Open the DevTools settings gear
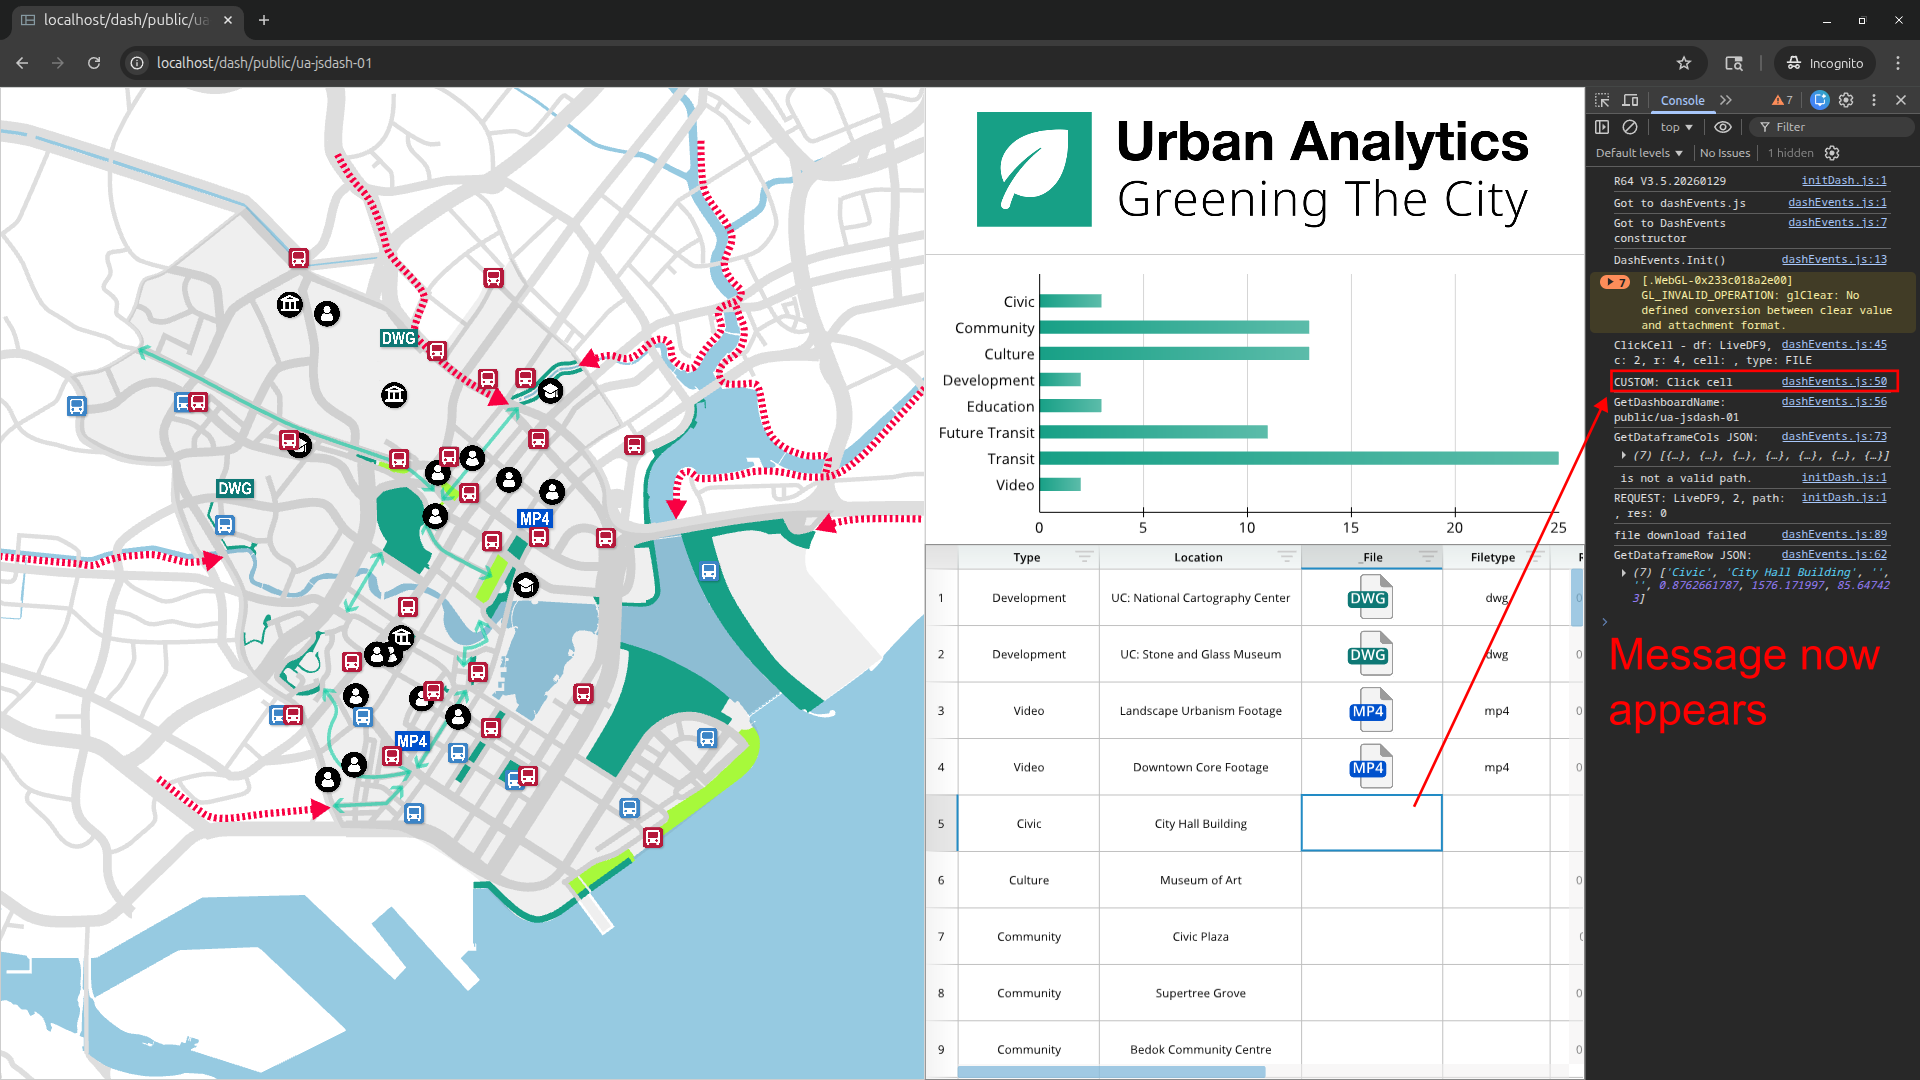Screen dimensions: 1920x1080 (1846, 100)
